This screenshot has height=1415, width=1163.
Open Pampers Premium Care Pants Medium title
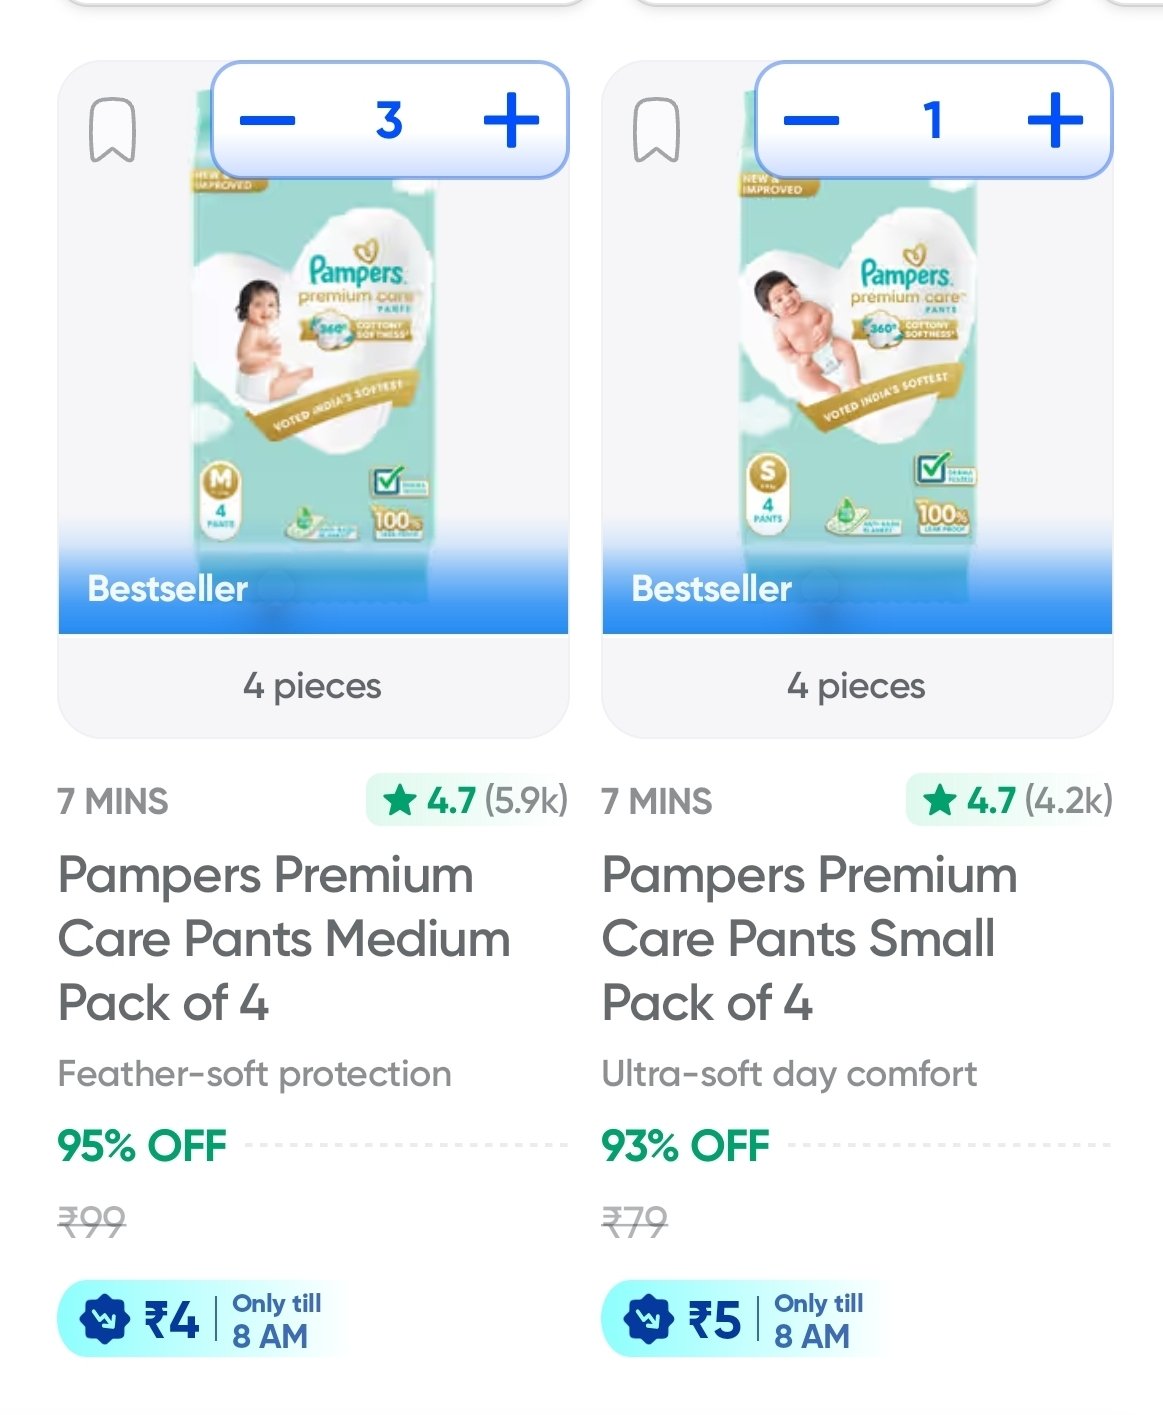coord(284,938)
